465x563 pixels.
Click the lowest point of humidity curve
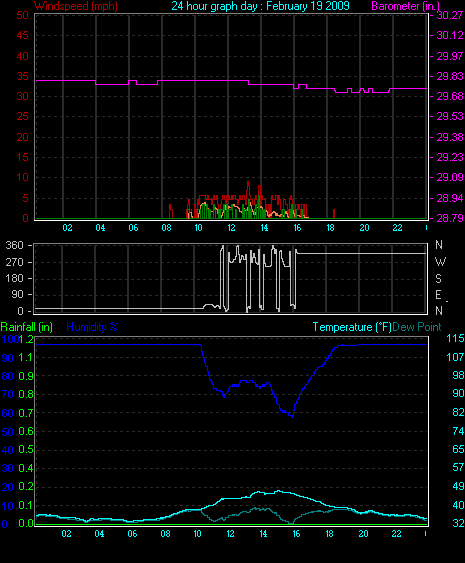pos(292,417)
